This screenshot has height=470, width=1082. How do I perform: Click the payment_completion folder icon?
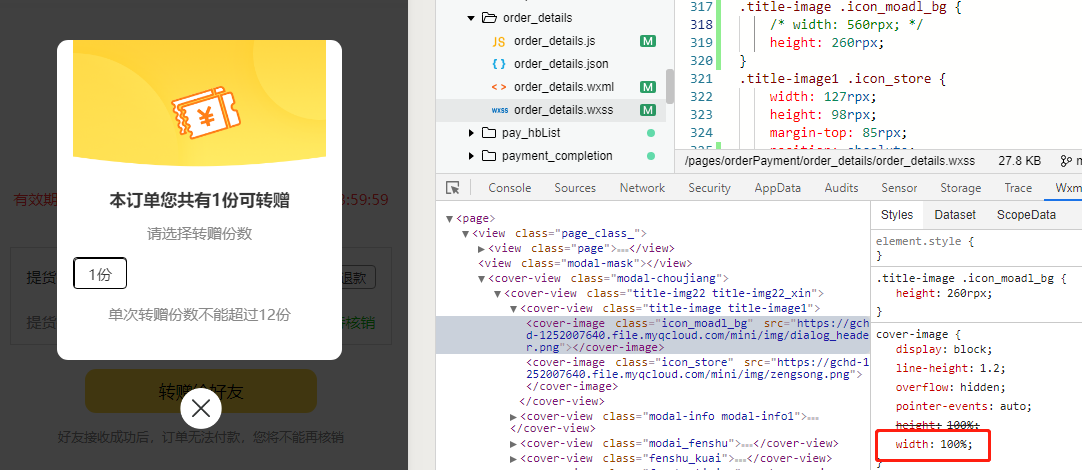pyautogui.click(x=489, y=156)
